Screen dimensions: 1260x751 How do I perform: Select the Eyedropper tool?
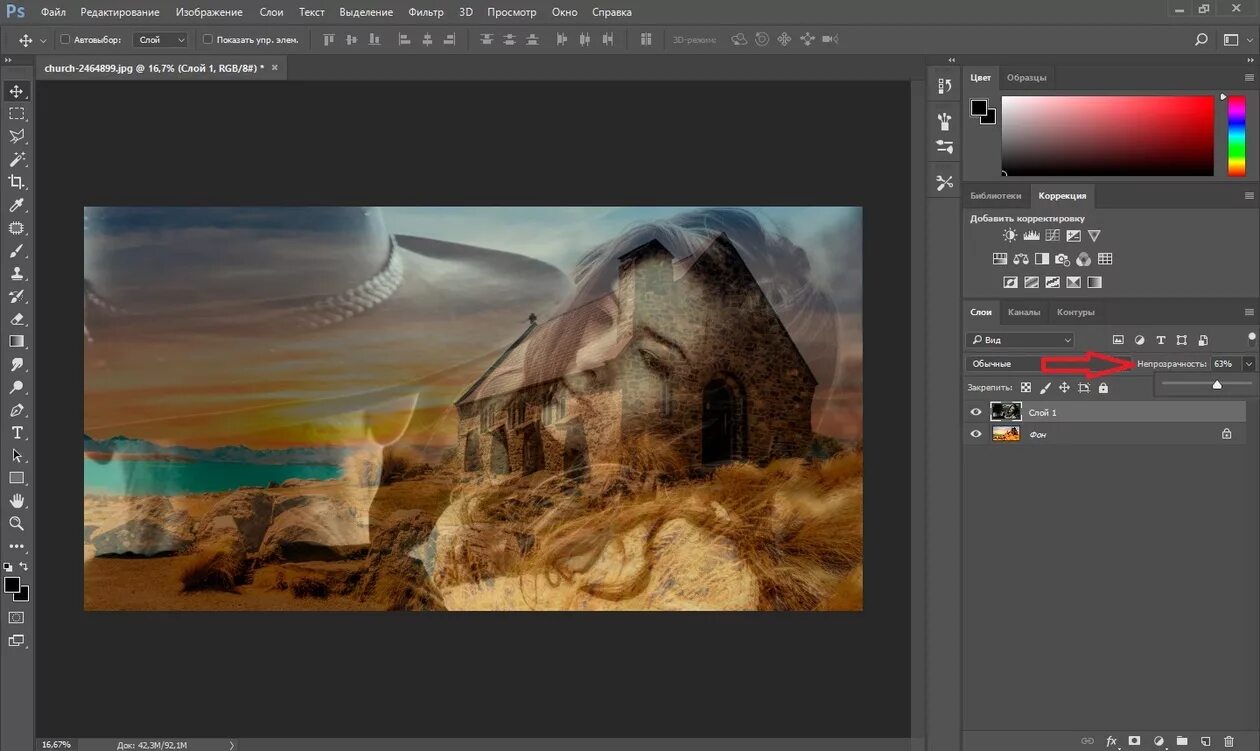click(17, 205)
